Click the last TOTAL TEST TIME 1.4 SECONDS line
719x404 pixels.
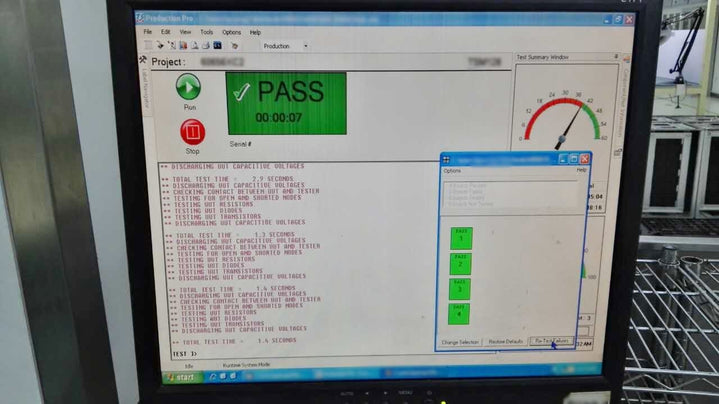[x=234, y=341]
